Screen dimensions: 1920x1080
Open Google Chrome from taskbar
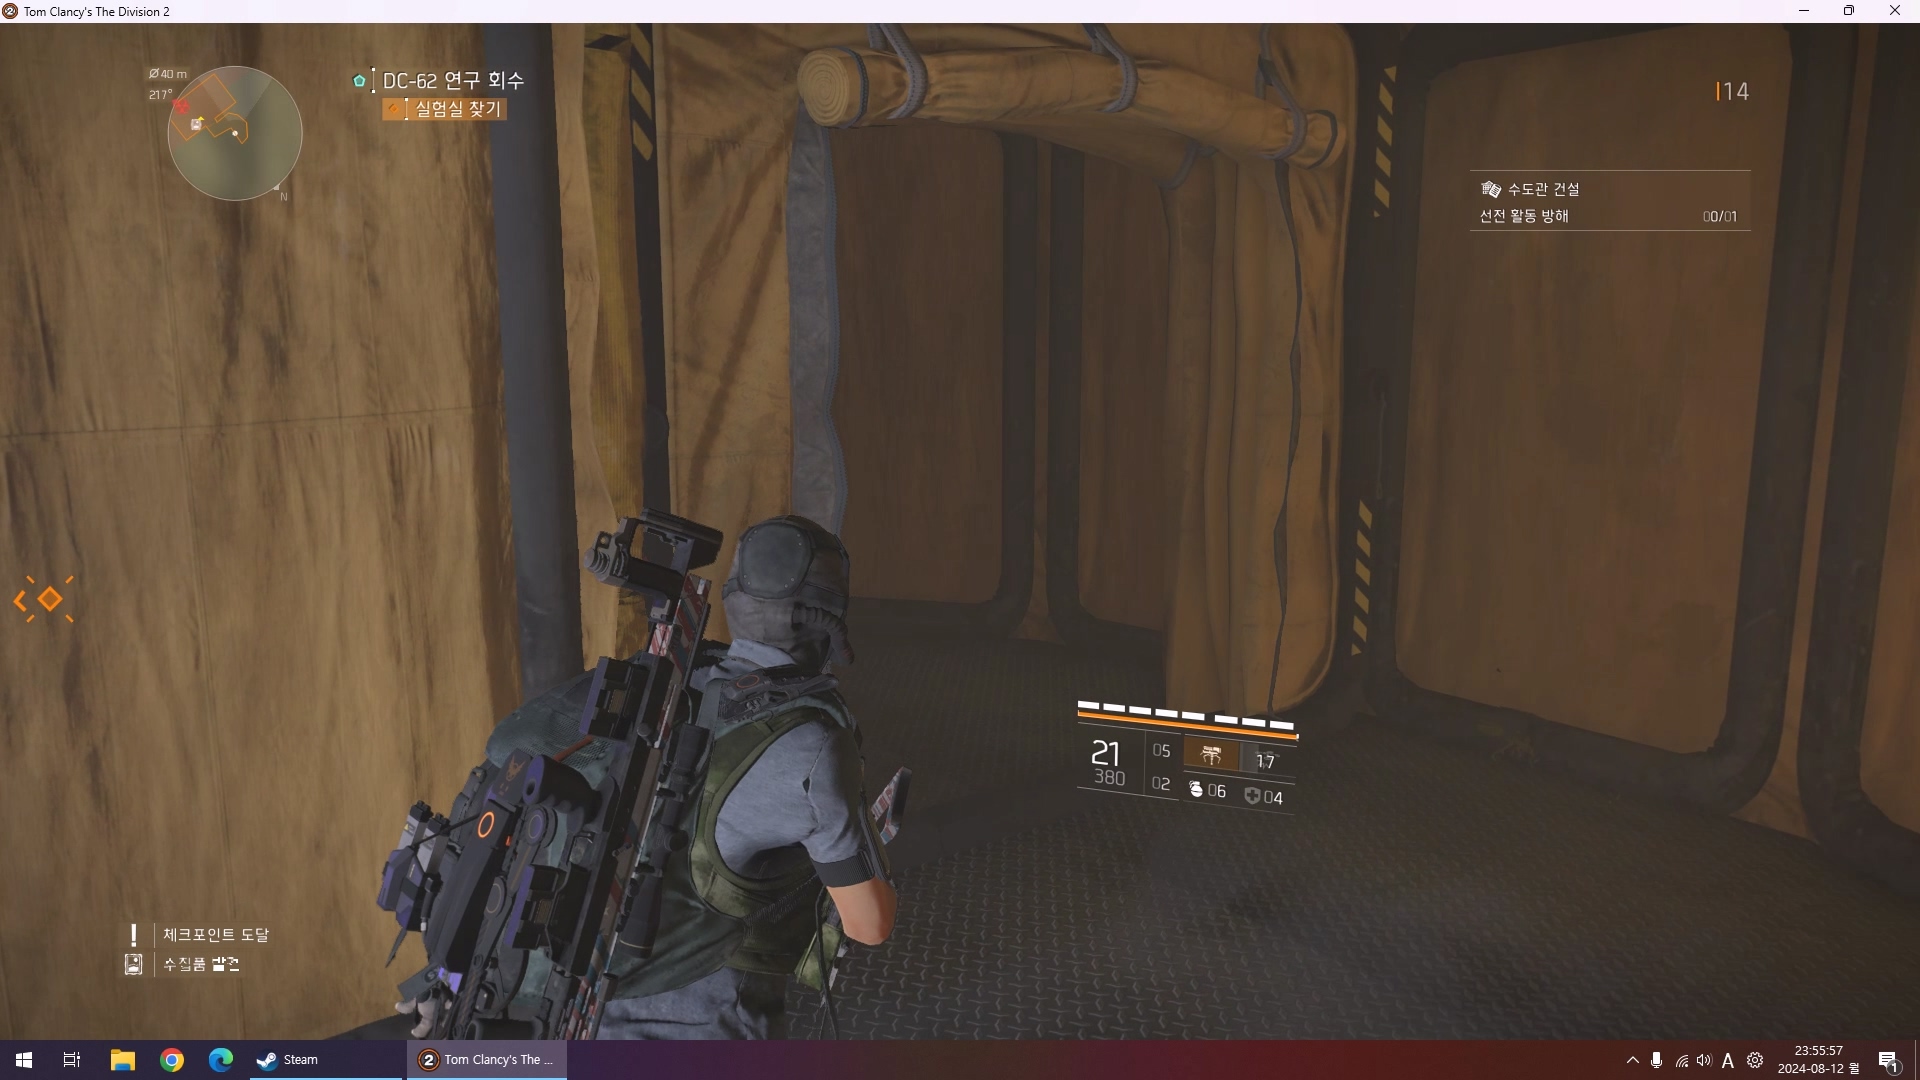[172, 1059]
